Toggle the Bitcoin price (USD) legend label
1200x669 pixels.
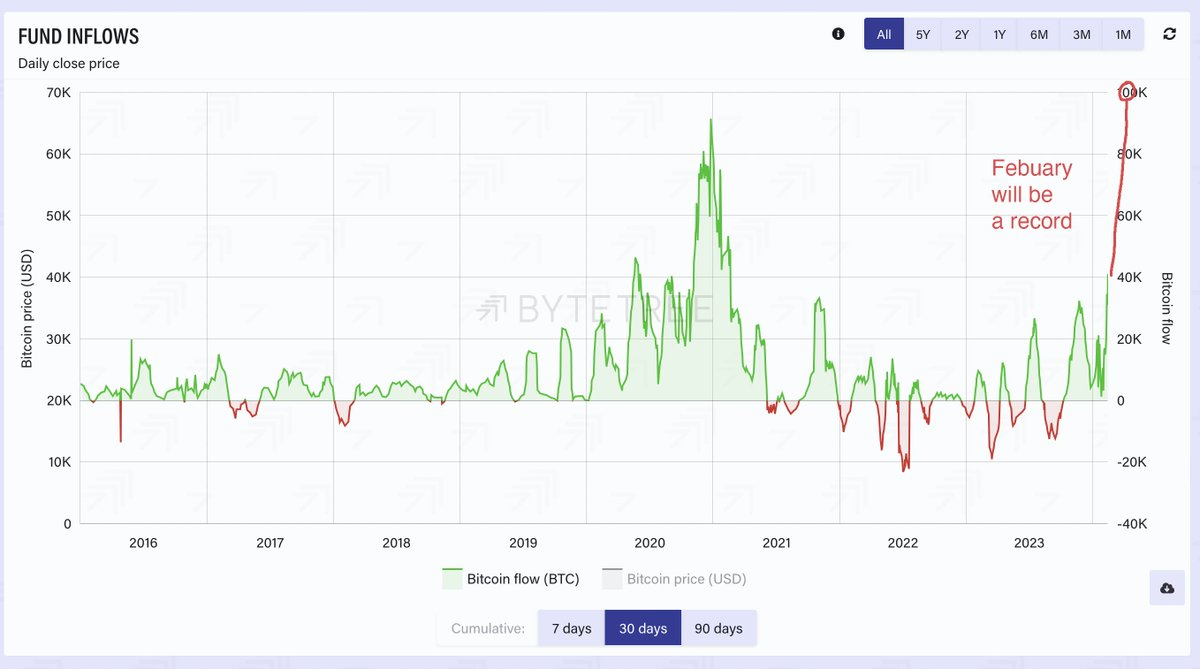pos(686,579)
